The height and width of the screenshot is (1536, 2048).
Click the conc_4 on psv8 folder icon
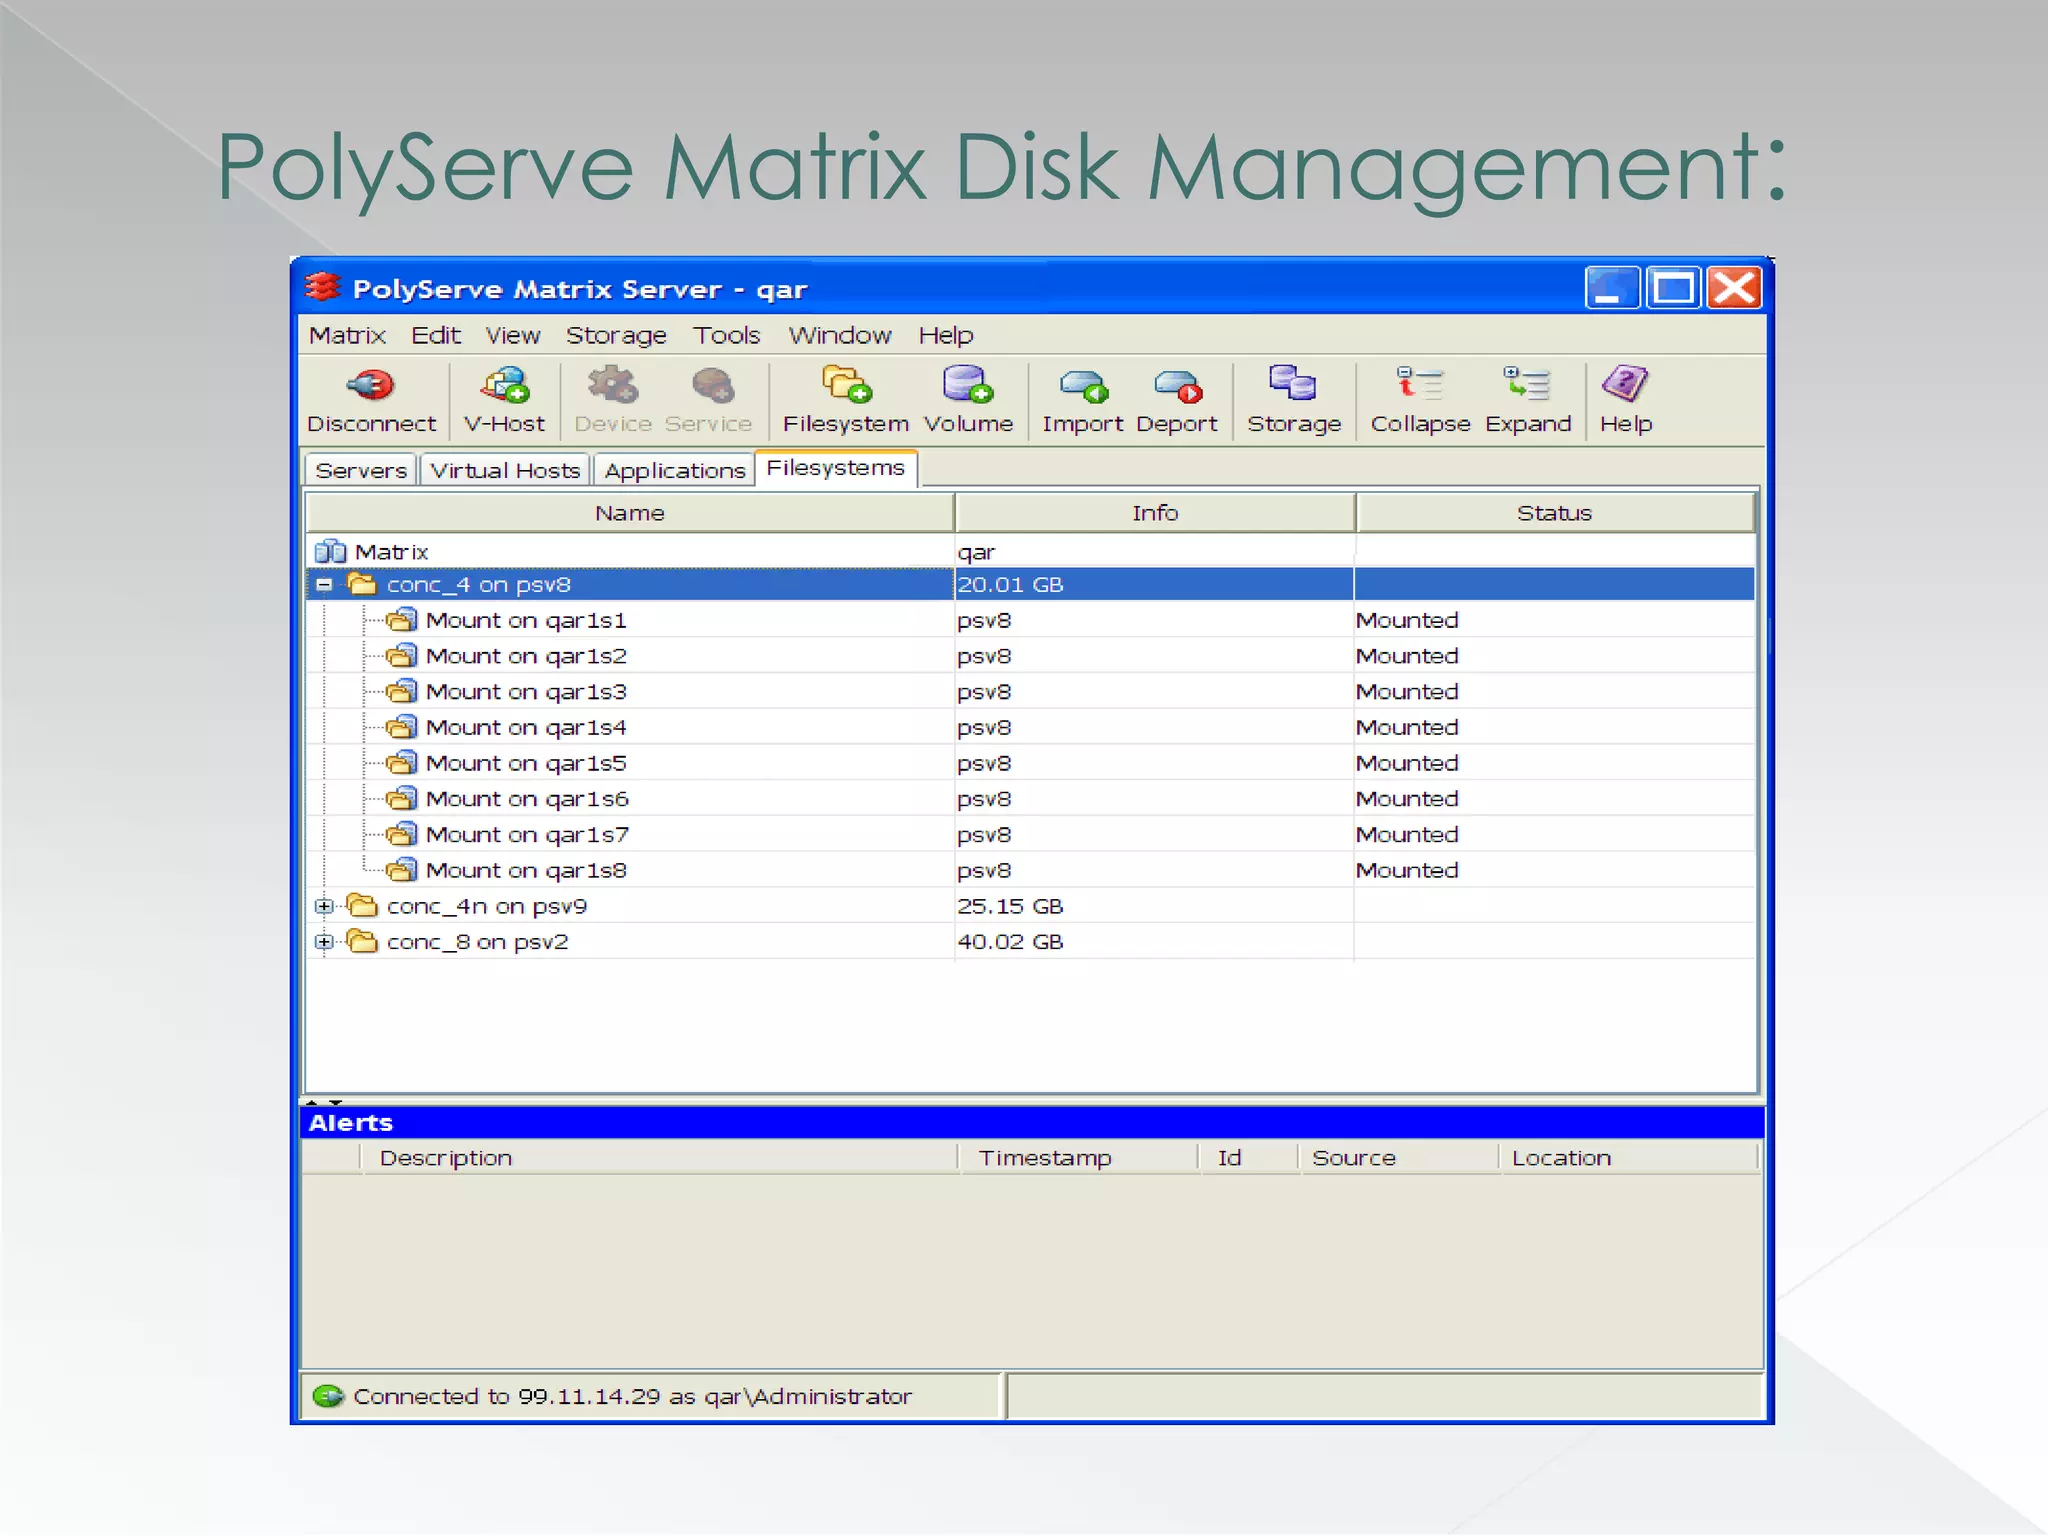(362, 584)
